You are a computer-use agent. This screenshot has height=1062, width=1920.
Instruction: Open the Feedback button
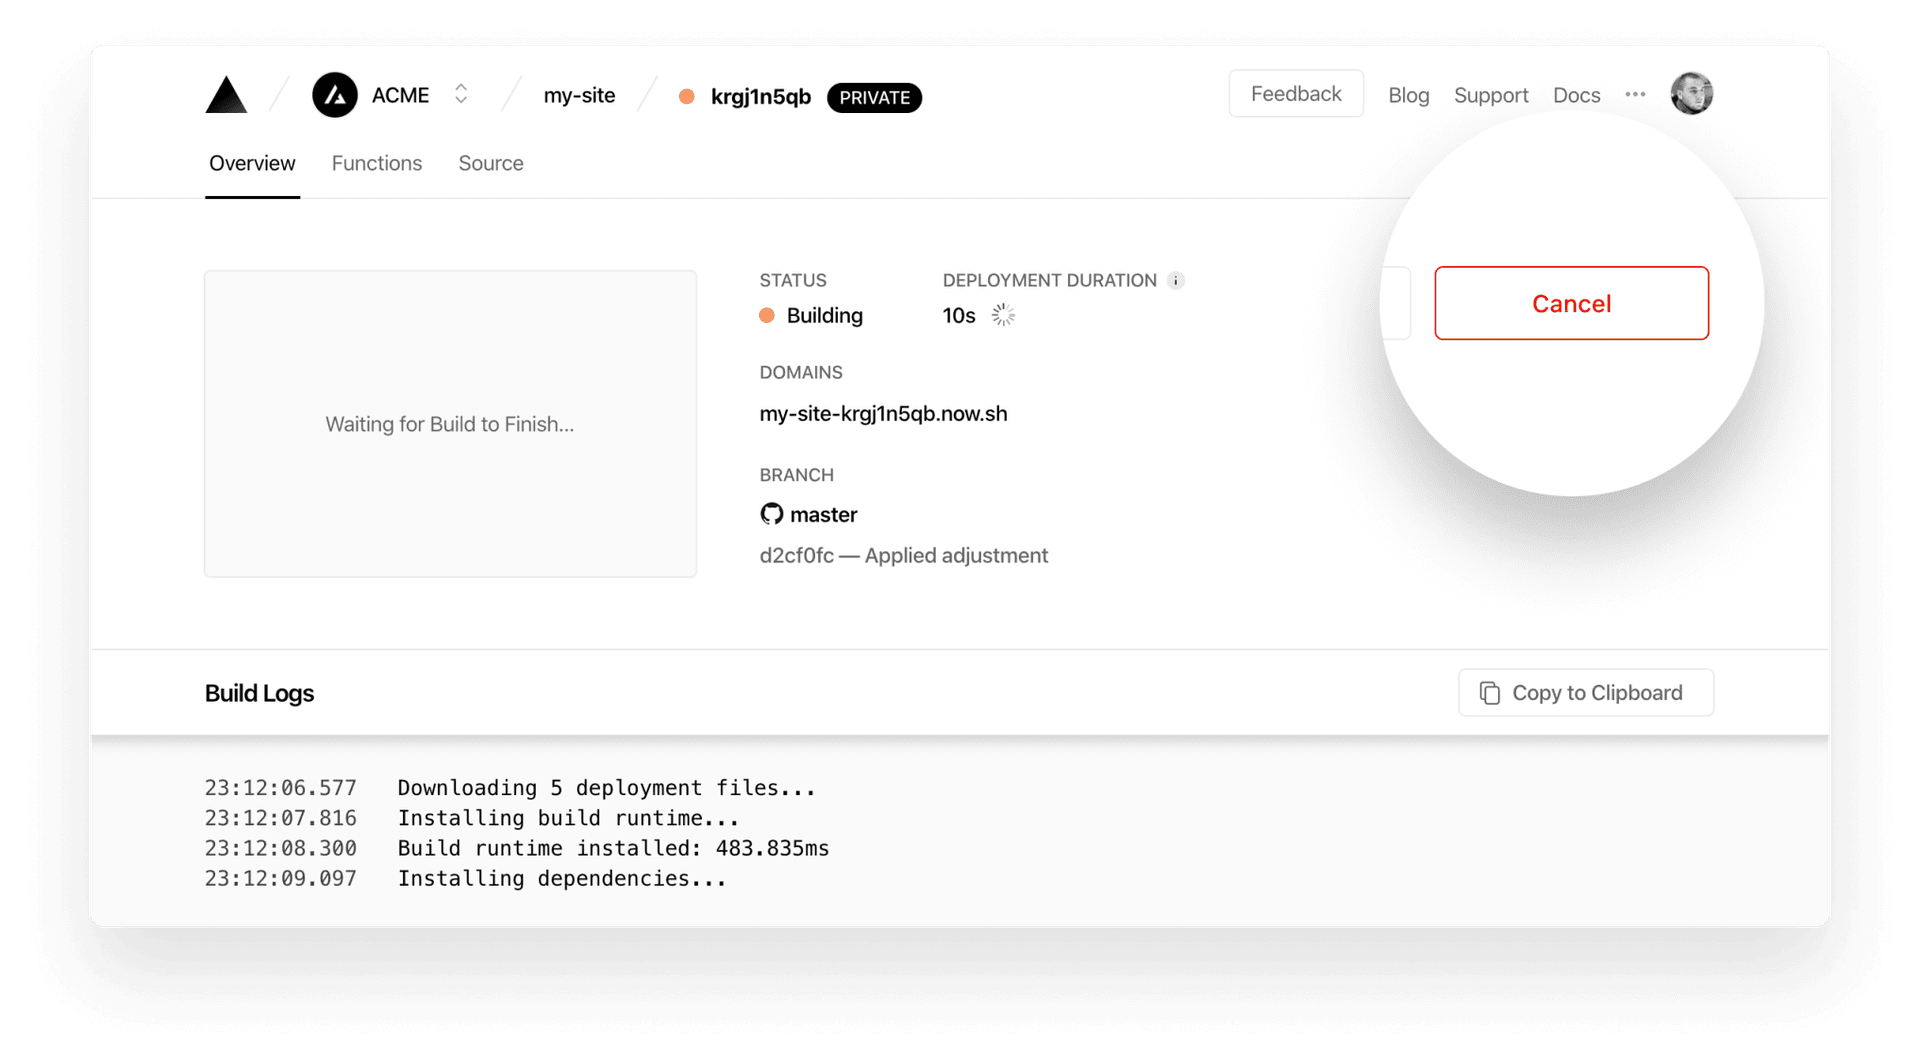click(x=1295, y=94)
